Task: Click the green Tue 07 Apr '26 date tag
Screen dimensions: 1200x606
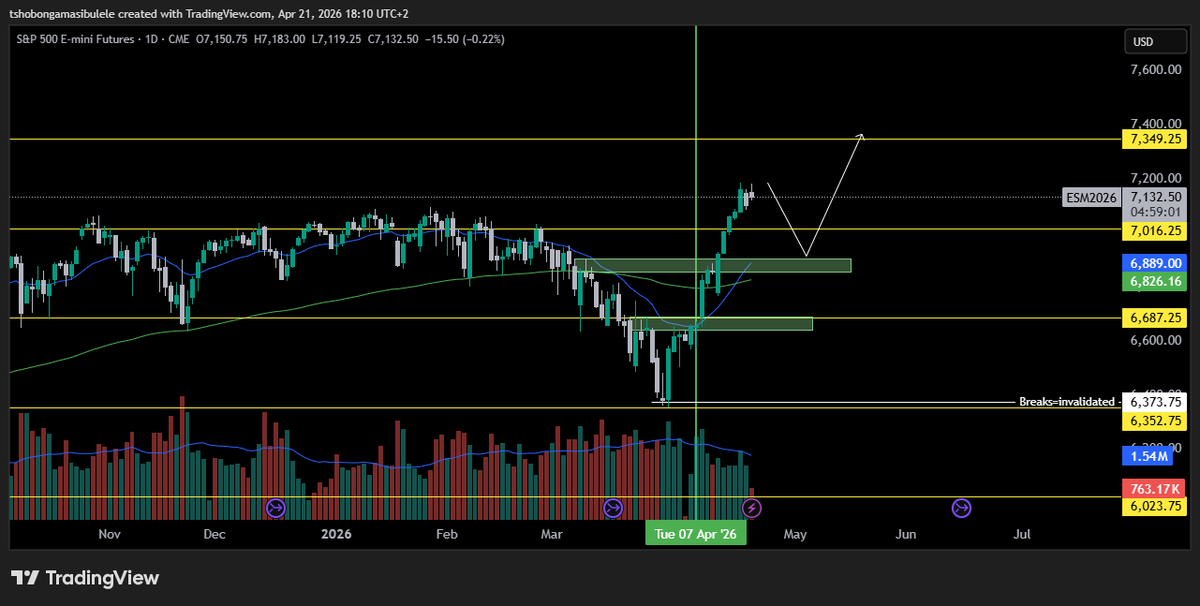Action: [x=695, y=534]
